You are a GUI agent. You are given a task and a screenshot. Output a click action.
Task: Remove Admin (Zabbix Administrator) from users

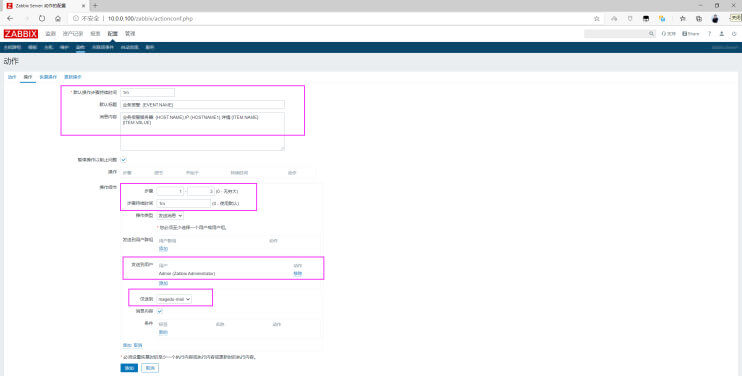click(297, 274)
